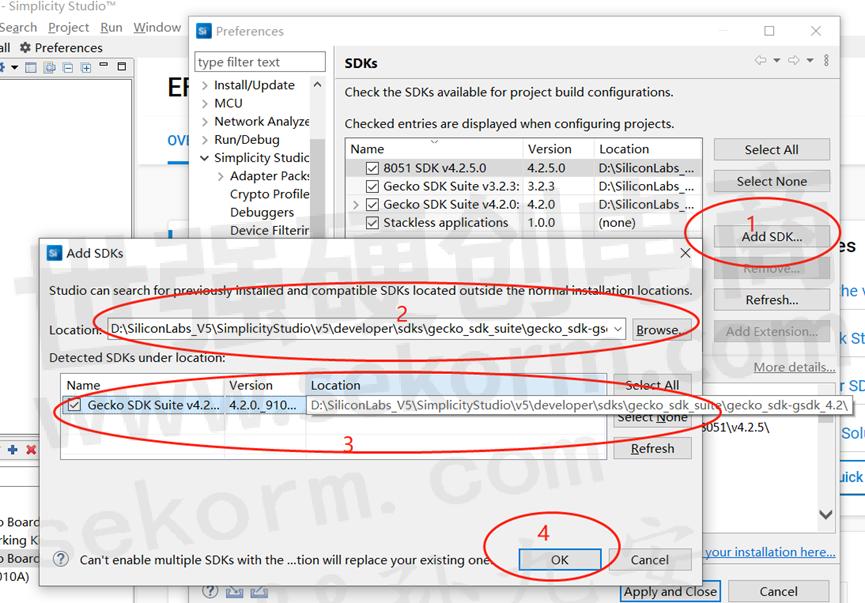Click the expand all icon in left panel
865x603 pixels.
86,68
